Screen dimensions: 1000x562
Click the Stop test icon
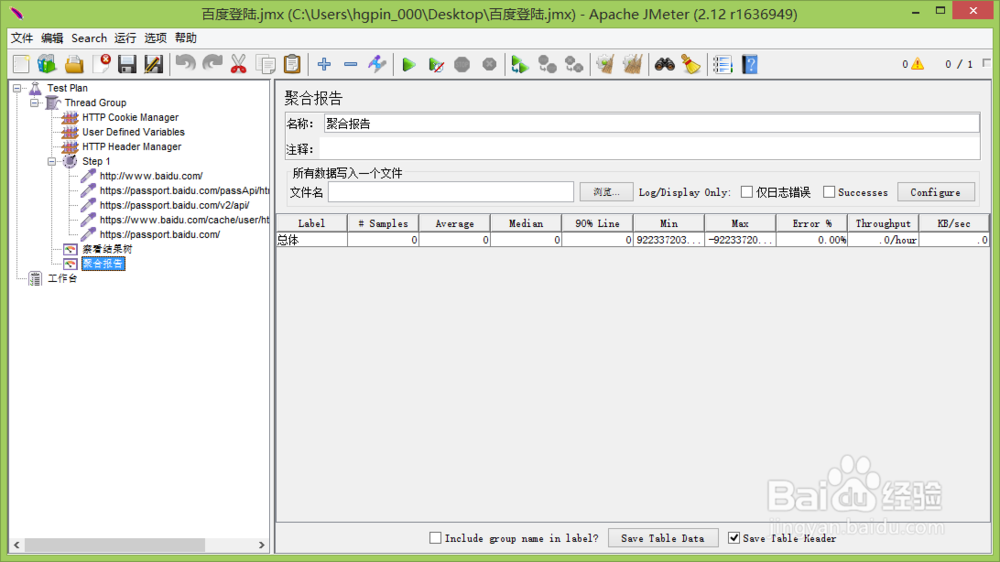tap(462, 64)
